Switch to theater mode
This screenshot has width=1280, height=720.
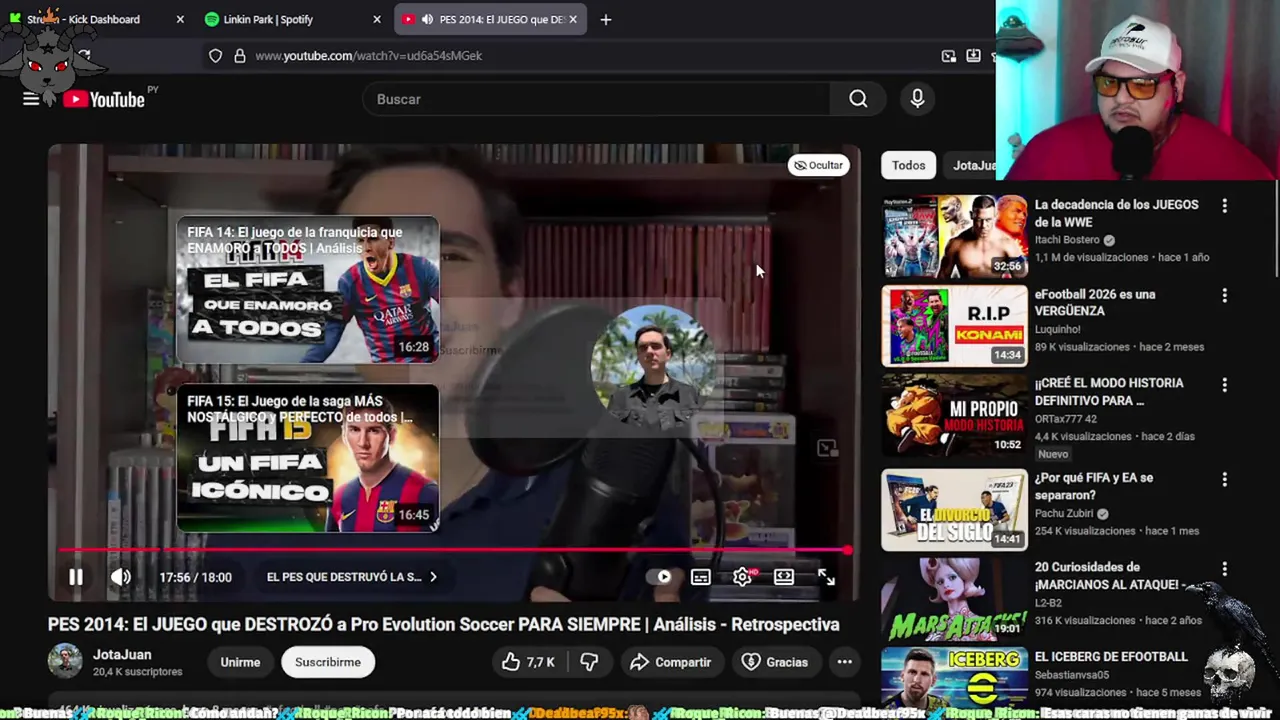[784, 577]
